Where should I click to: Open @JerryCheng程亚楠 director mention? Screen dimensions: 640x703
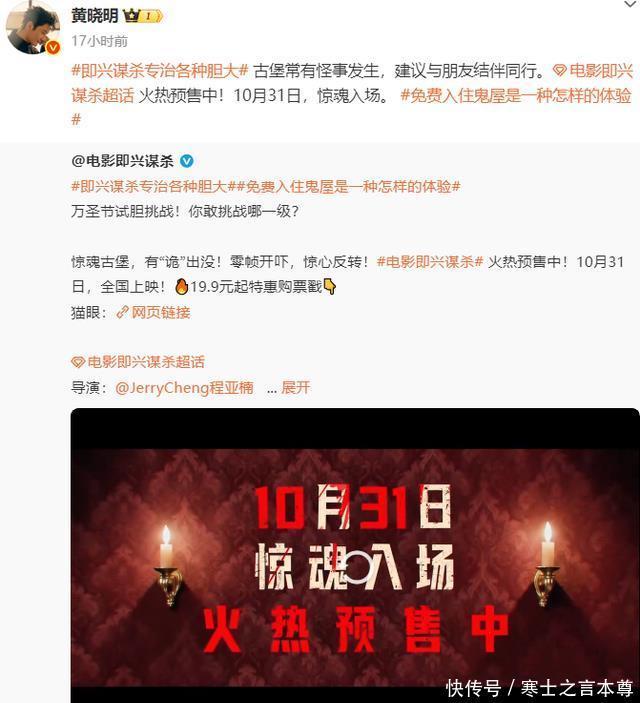pos(184,387)
